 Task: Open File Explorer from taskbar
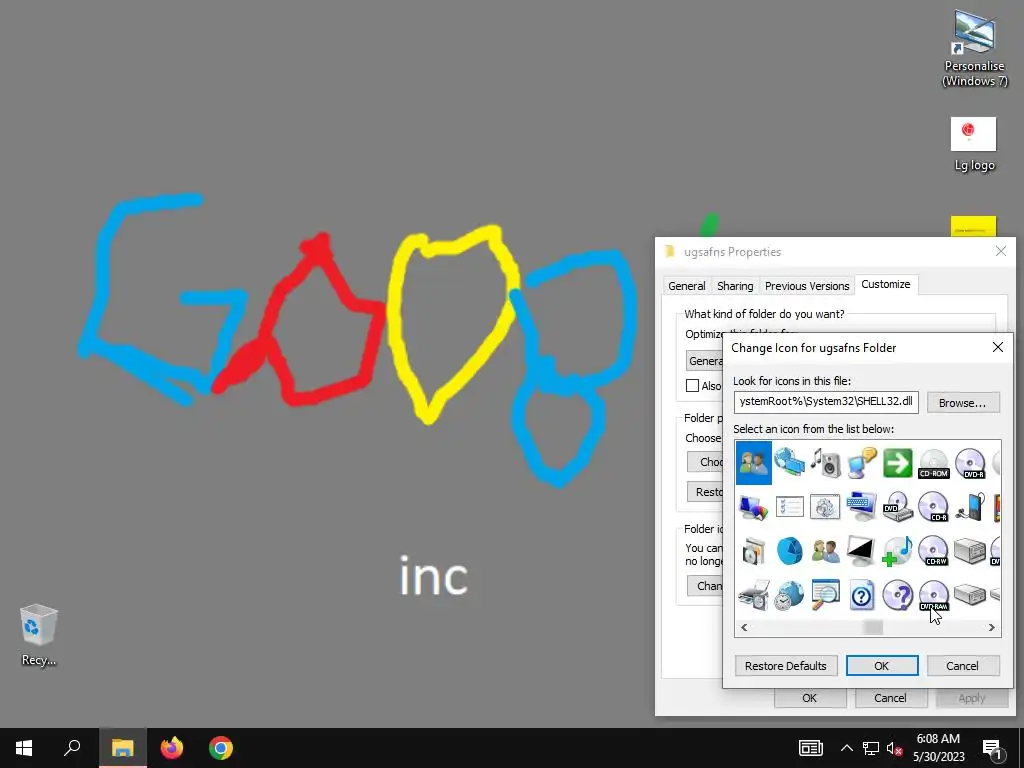pos(123,748)
